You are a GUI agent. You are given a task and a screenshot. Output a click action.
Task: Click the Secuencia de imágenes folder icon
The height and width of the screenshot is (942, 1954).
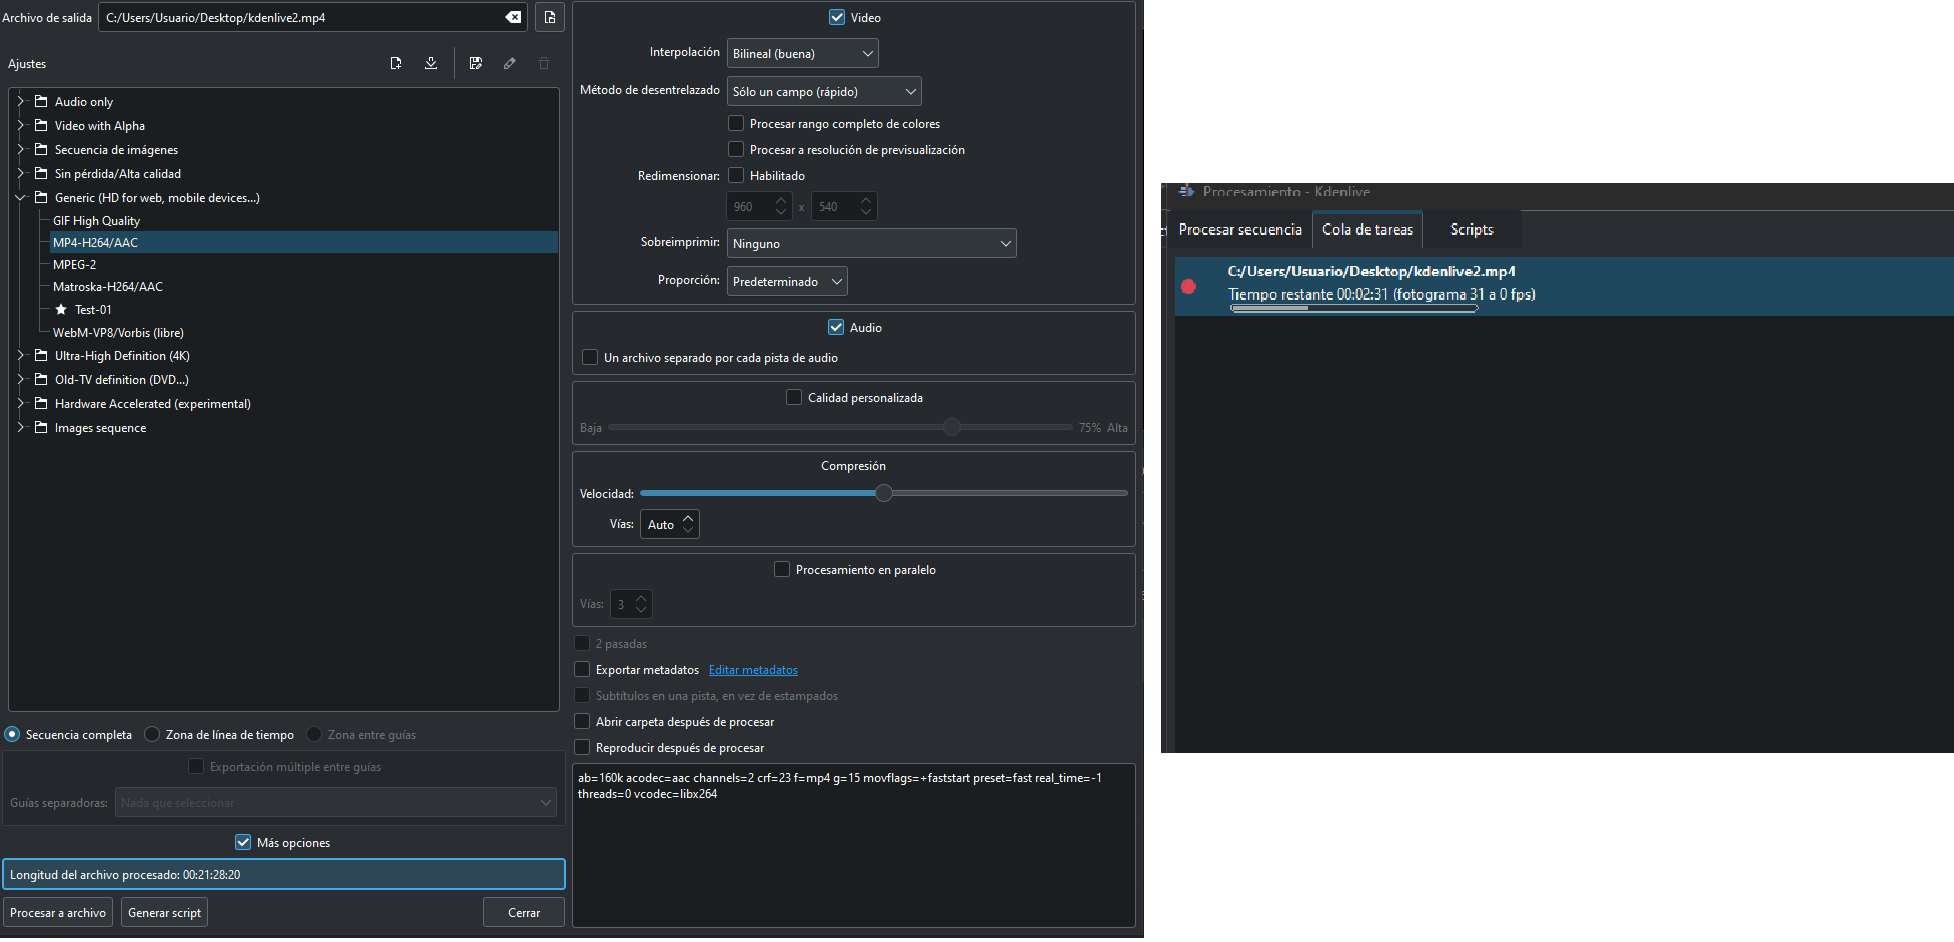coord(41,149)
